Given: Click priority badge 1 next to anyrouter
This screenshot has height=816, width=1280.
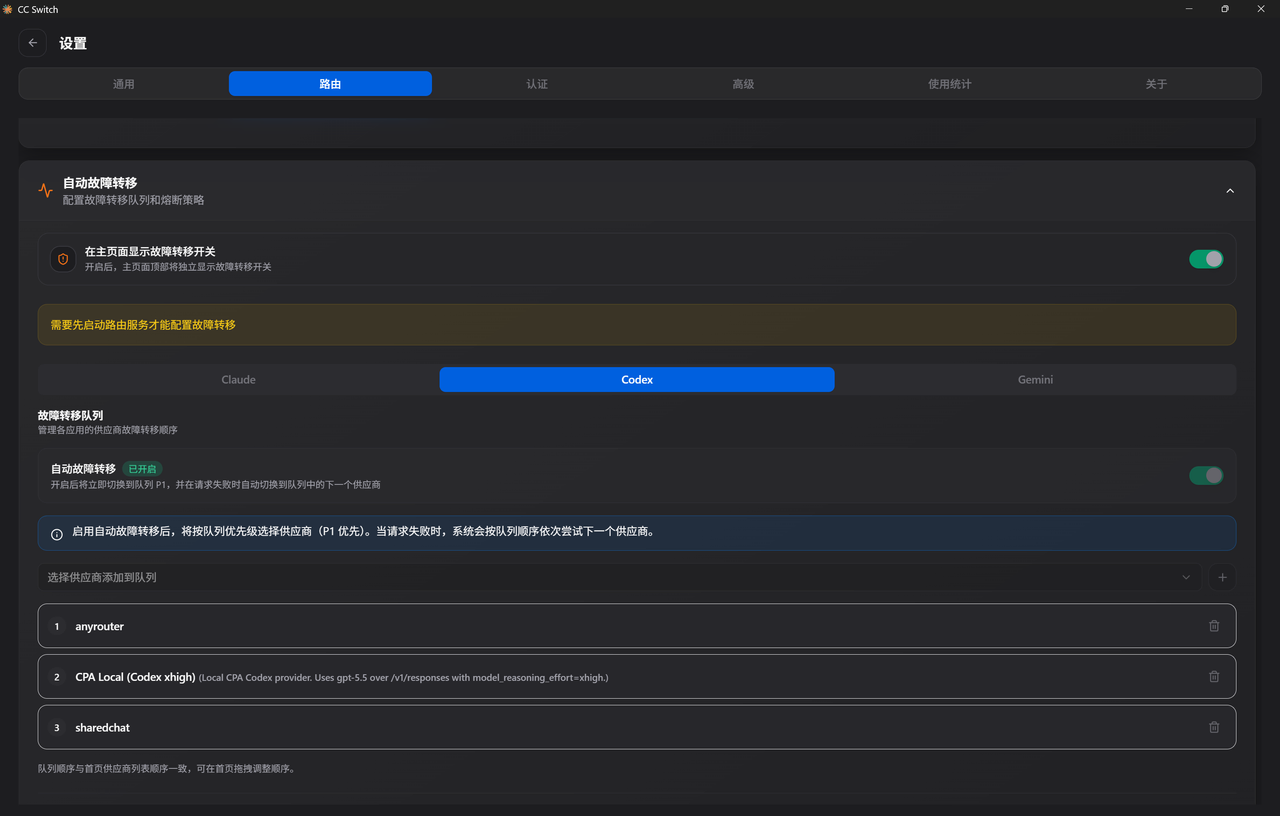Looking at the screenshot, I should pos(57,626).
